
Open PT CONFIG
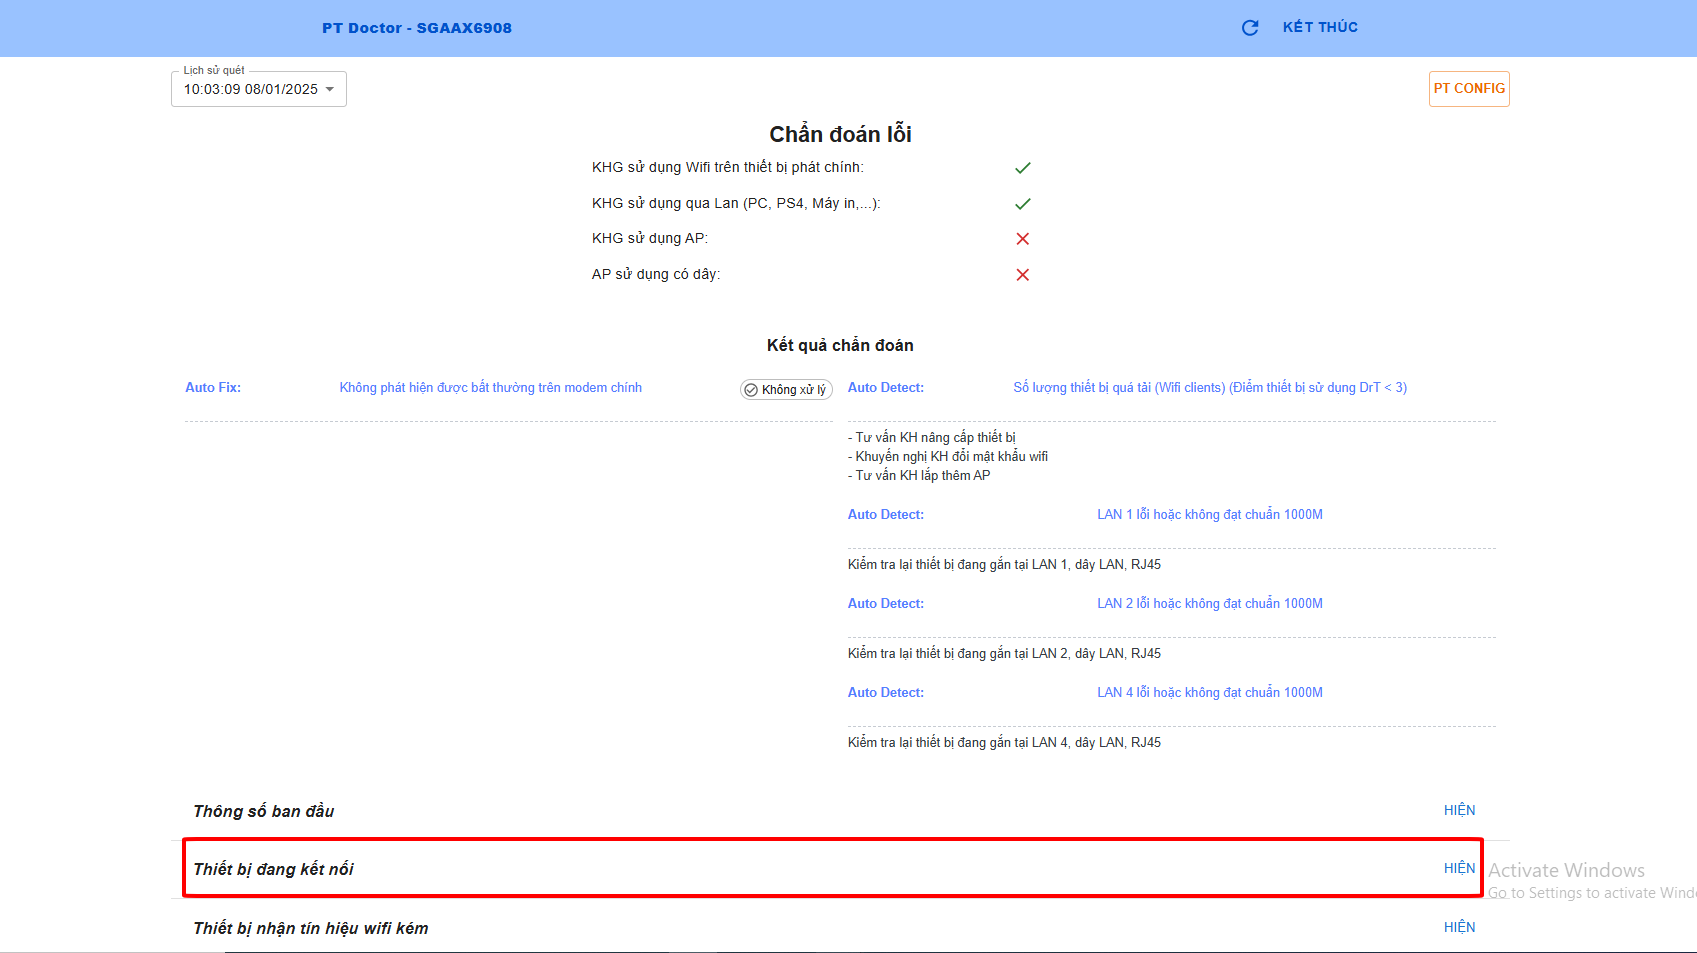(1468, 89)
